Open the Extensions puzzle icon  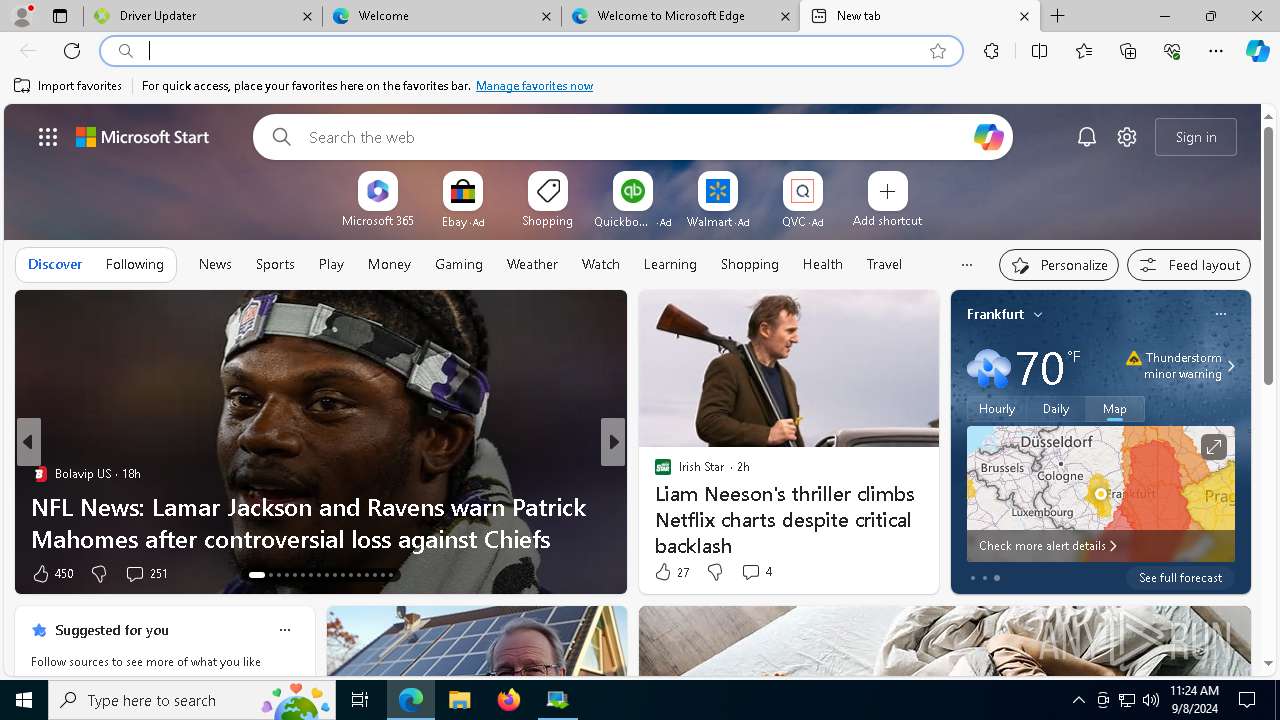coord(991,51)
